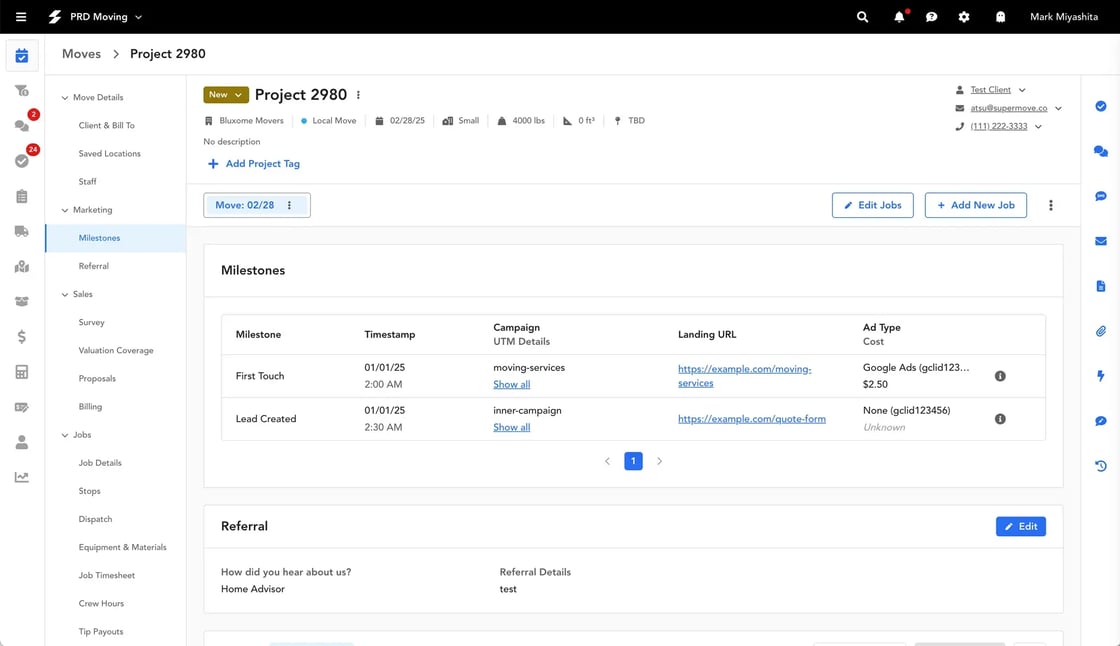
Task: Click info icon for First Touch row
Action: [1000, 376]
